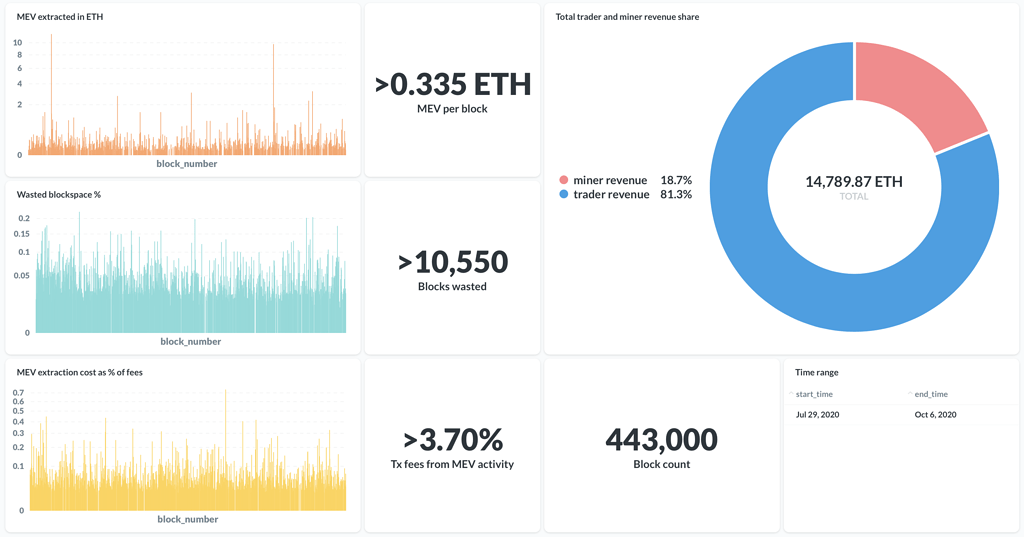Click the MEV extracted in ETH title
This screenshot has width=1024, height=537.
(x=60, y=17)
